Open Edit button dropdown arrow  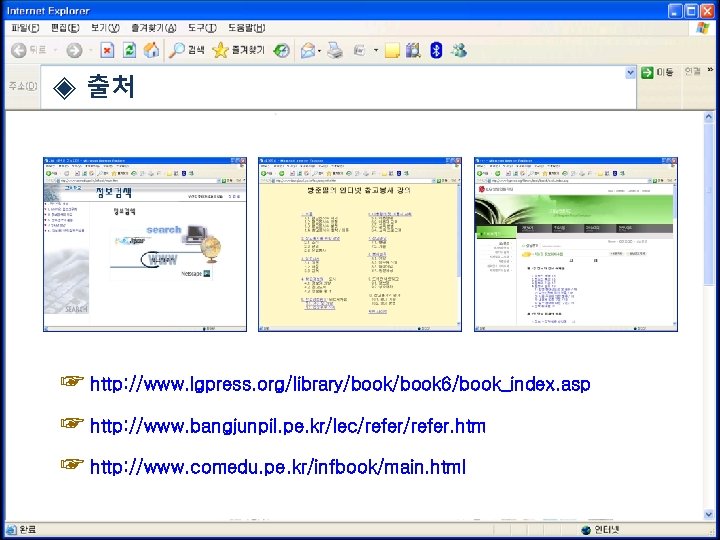coord(376,50)
